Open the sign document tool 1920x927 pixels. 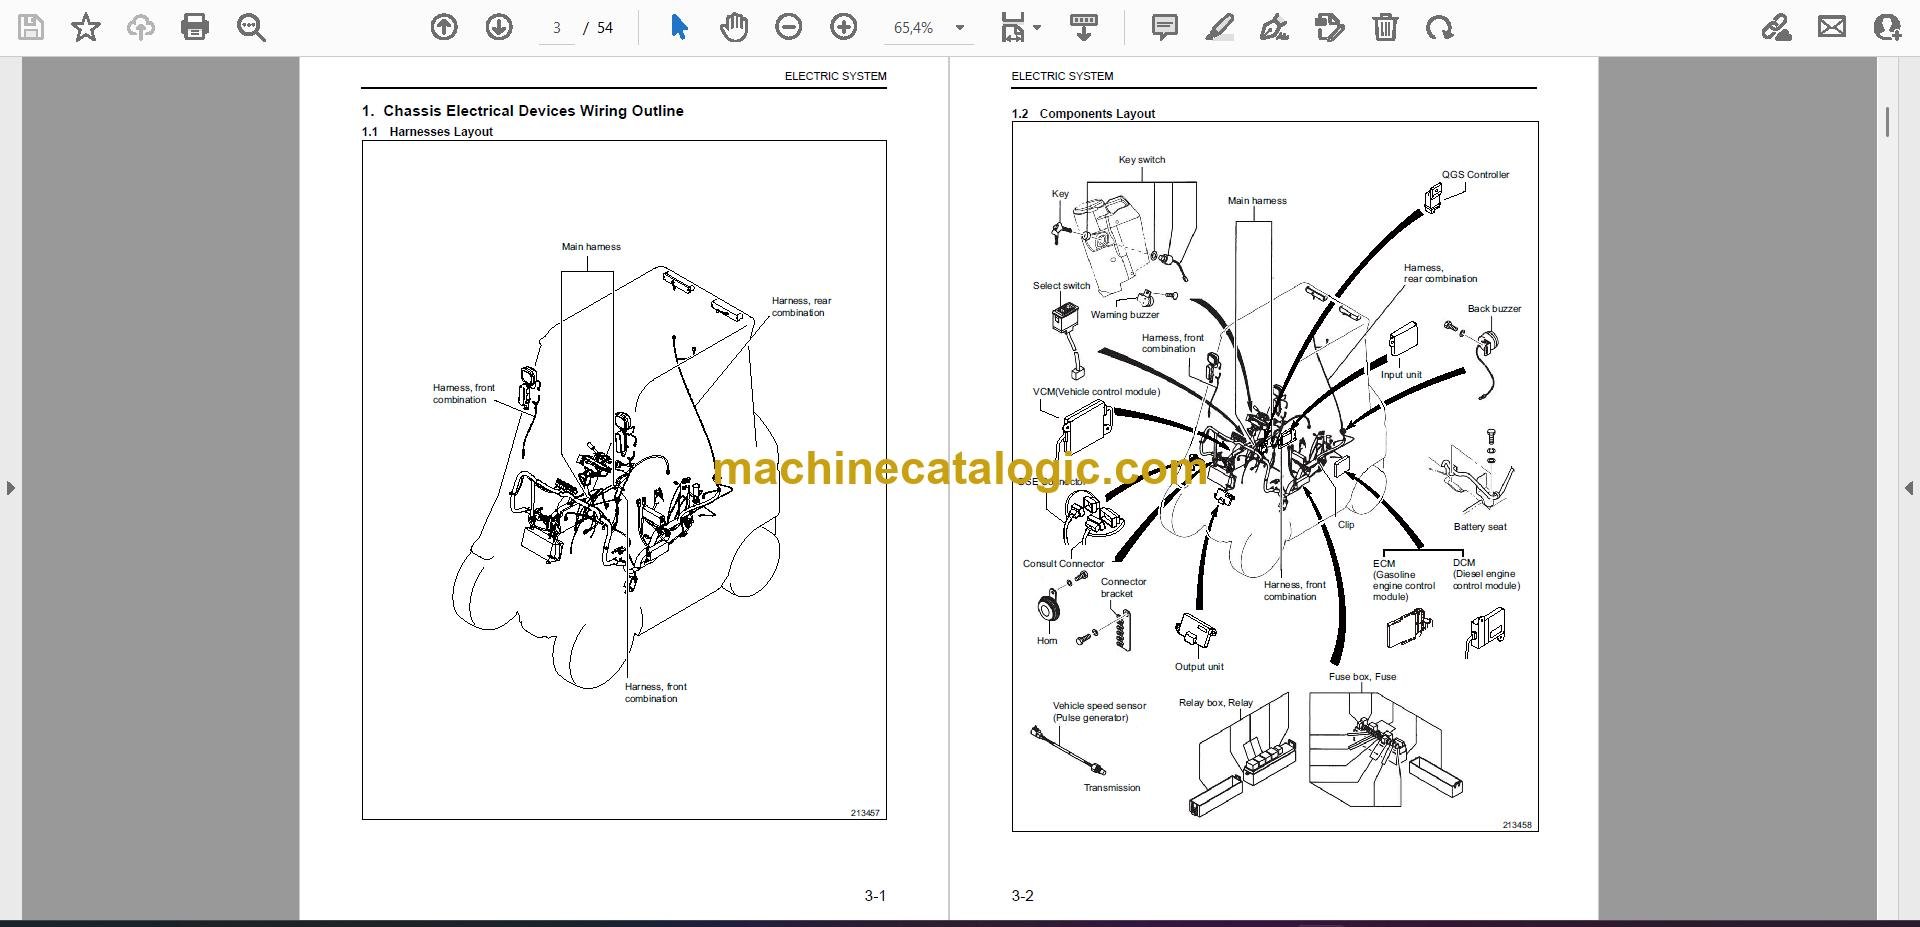coord(1274,27)
